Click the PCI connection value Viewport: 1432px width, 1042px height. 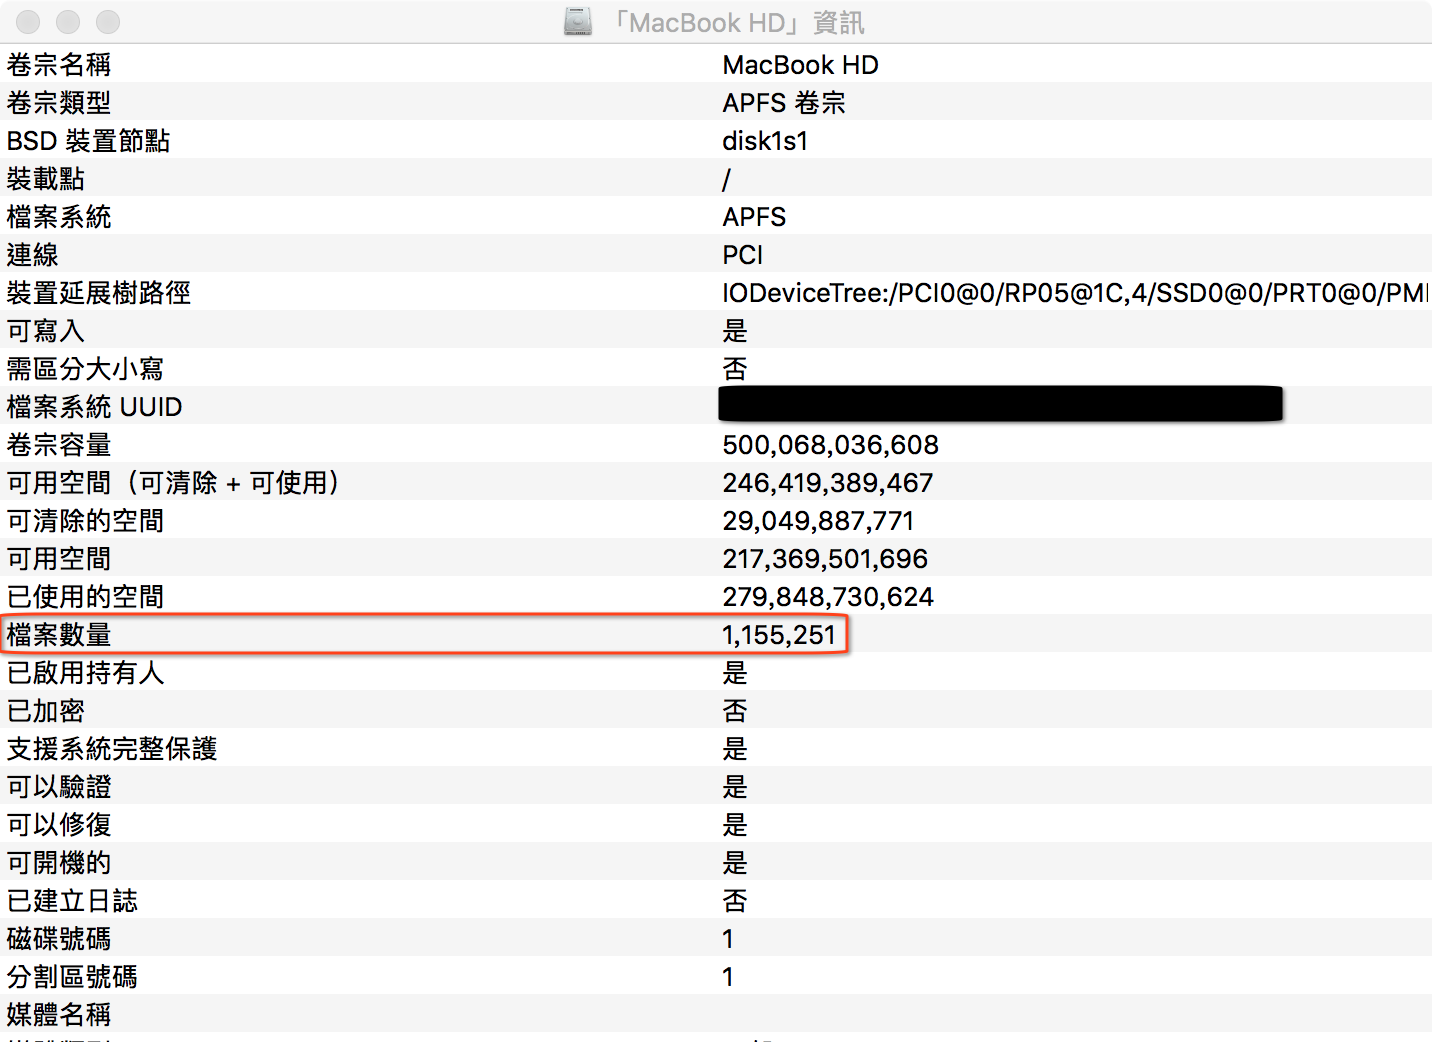[742, 255]
